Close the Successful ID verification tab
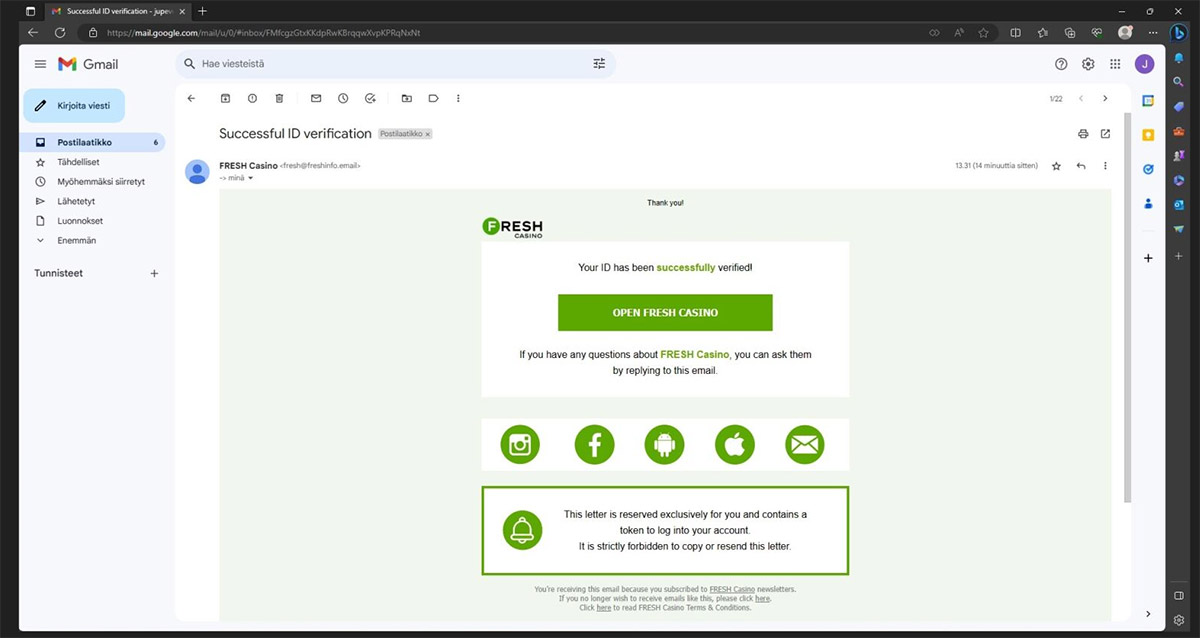Screen dimensions: 1200x638 [181, 11]
